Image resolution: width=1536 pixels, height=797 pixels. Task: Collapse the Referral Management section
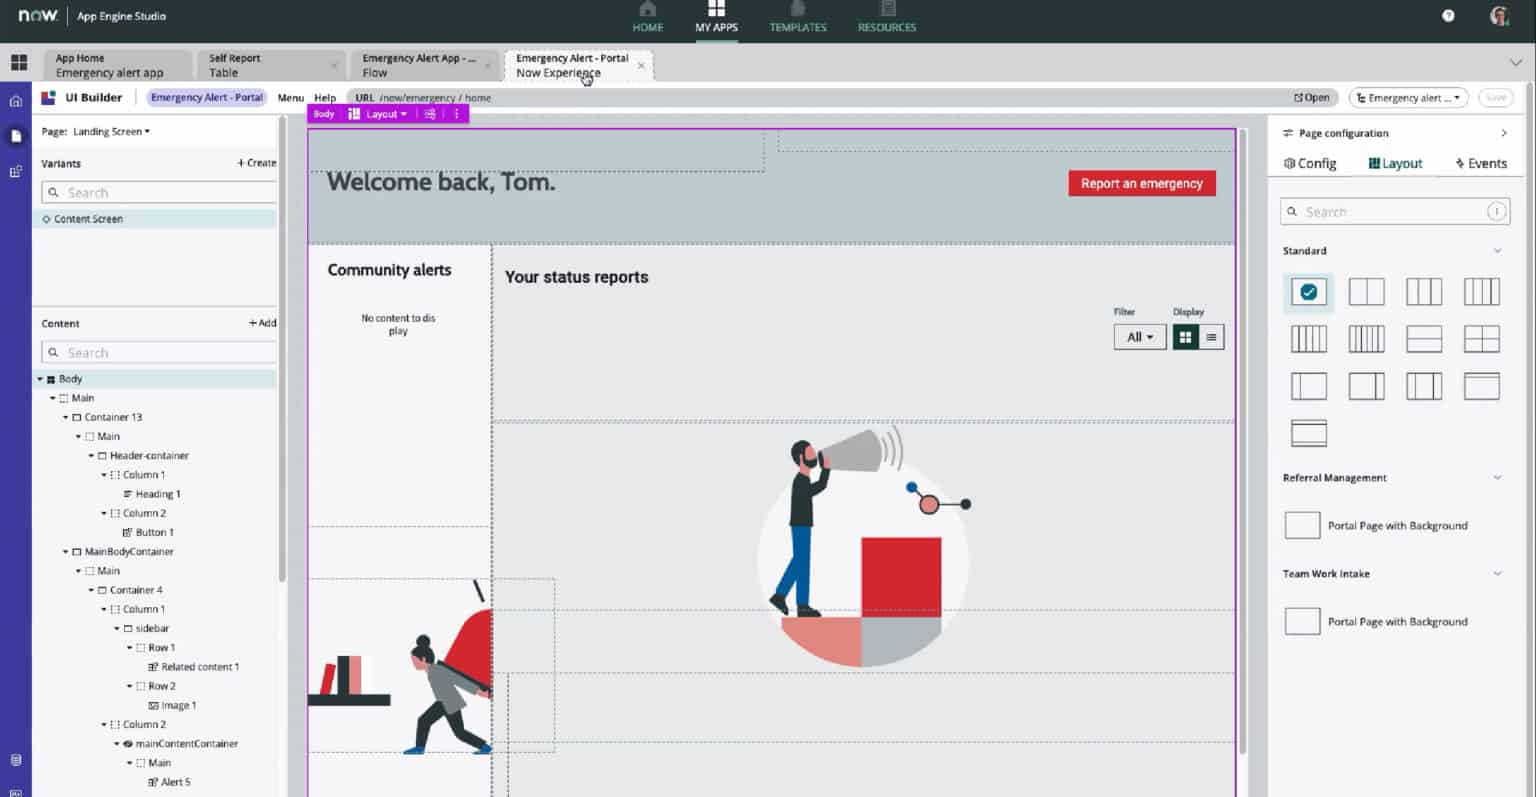[1496, 477]
